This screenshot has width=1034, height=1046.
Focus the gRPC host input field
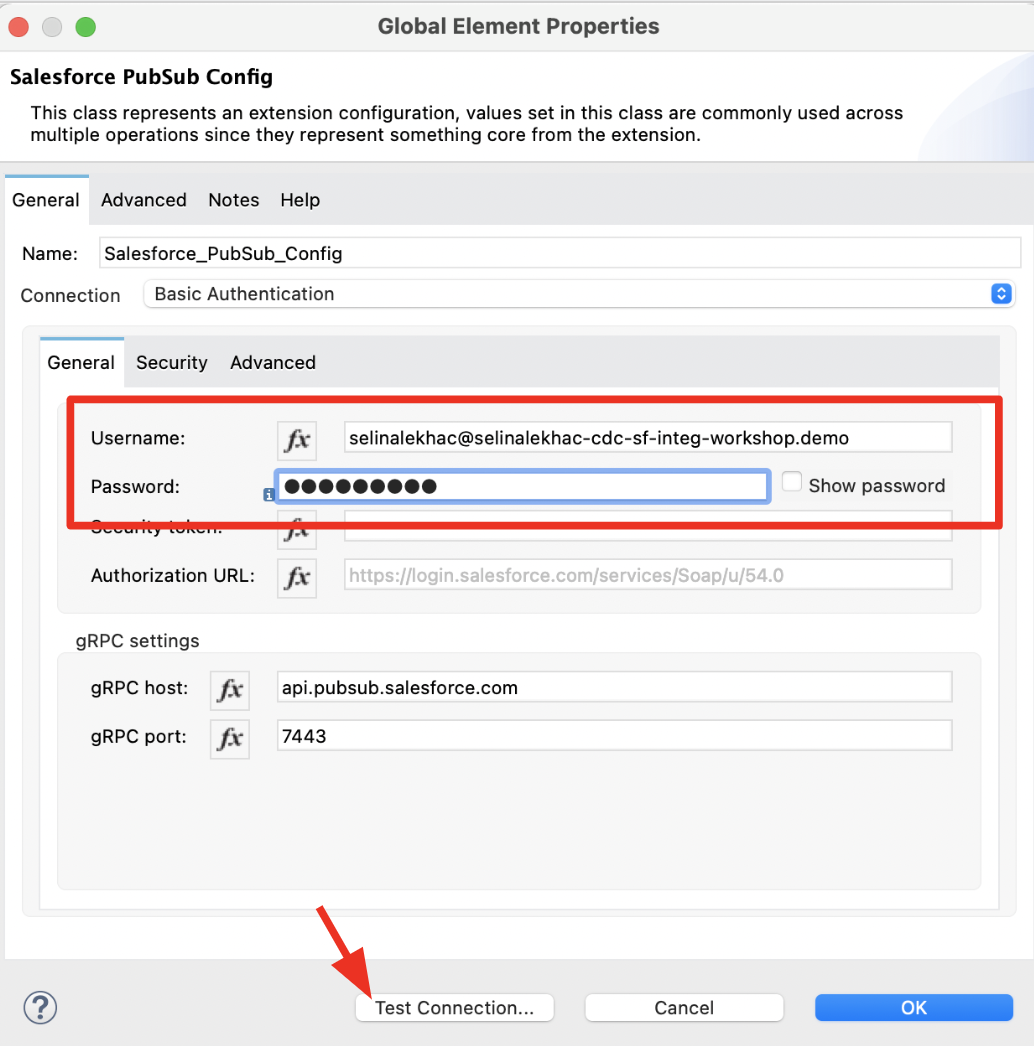click(x=614, y=688)
